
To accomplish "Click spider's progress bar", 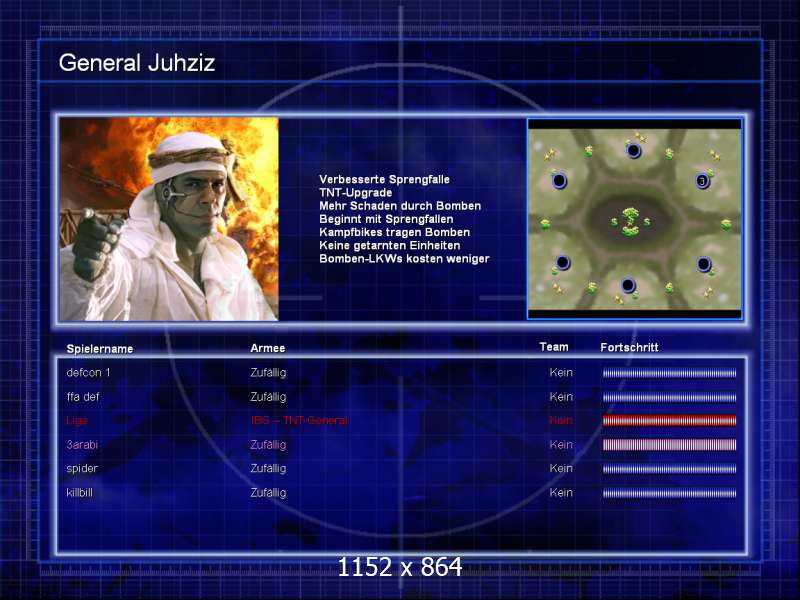I will point(669,469).
